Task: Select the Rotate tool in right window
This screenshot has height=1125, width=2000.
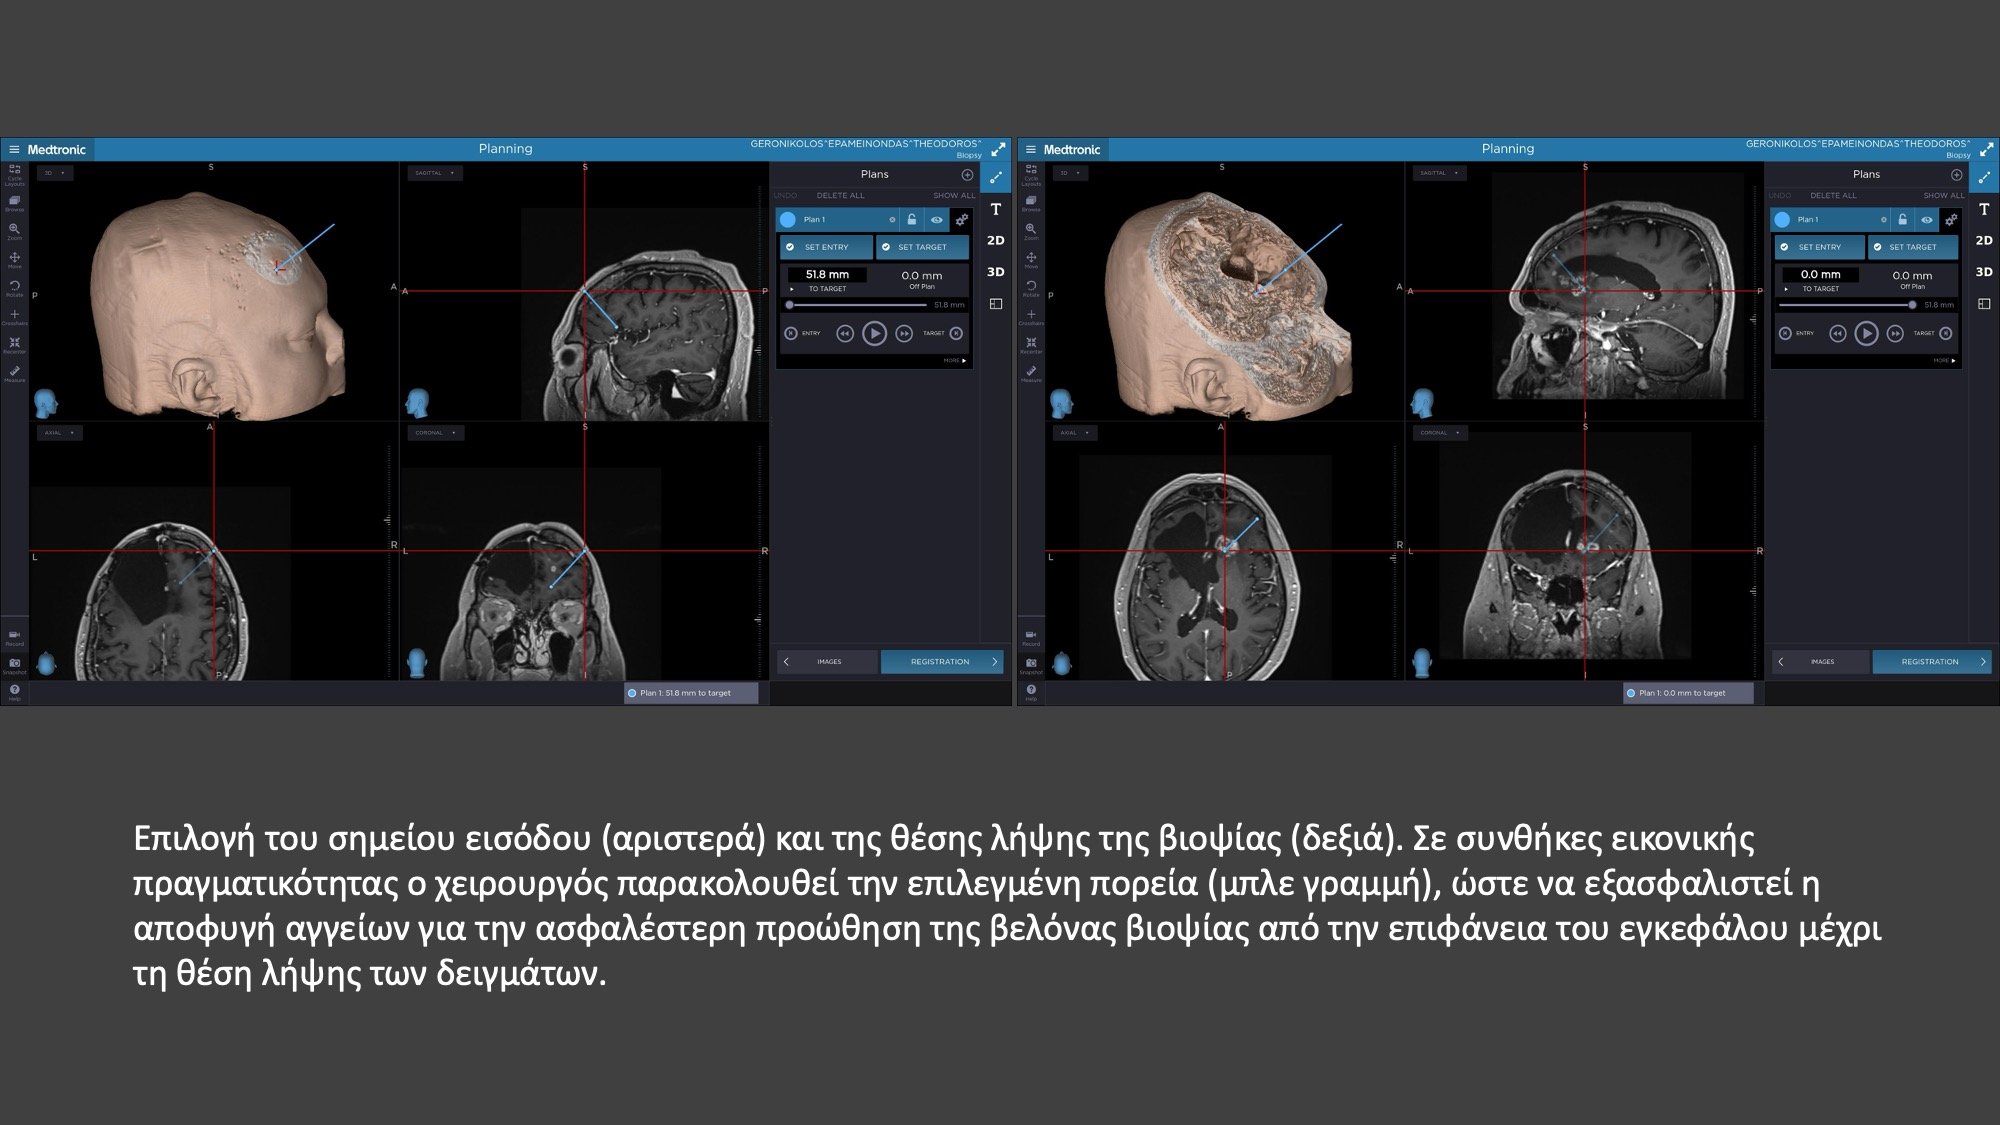Action: [x=1030, y=288]
